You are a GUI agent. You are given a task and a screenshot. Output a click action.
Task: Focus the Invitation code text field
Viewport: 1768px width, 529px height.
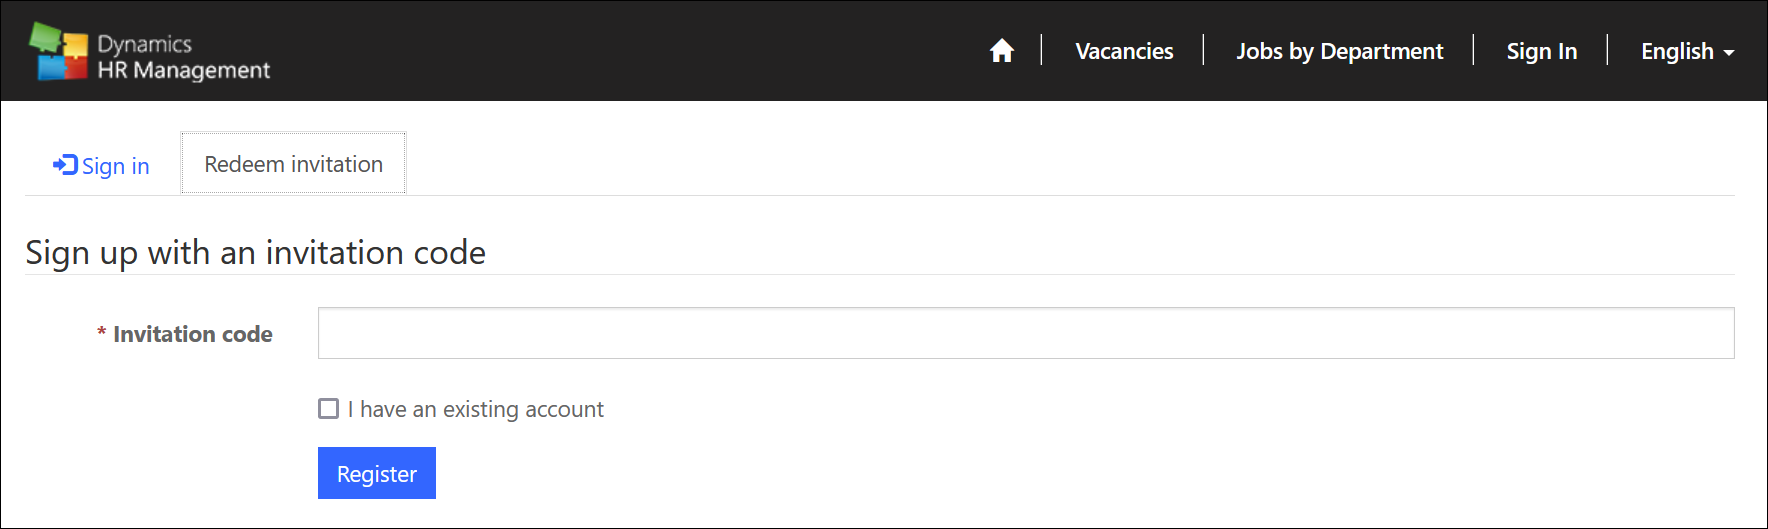[1026, 333]
